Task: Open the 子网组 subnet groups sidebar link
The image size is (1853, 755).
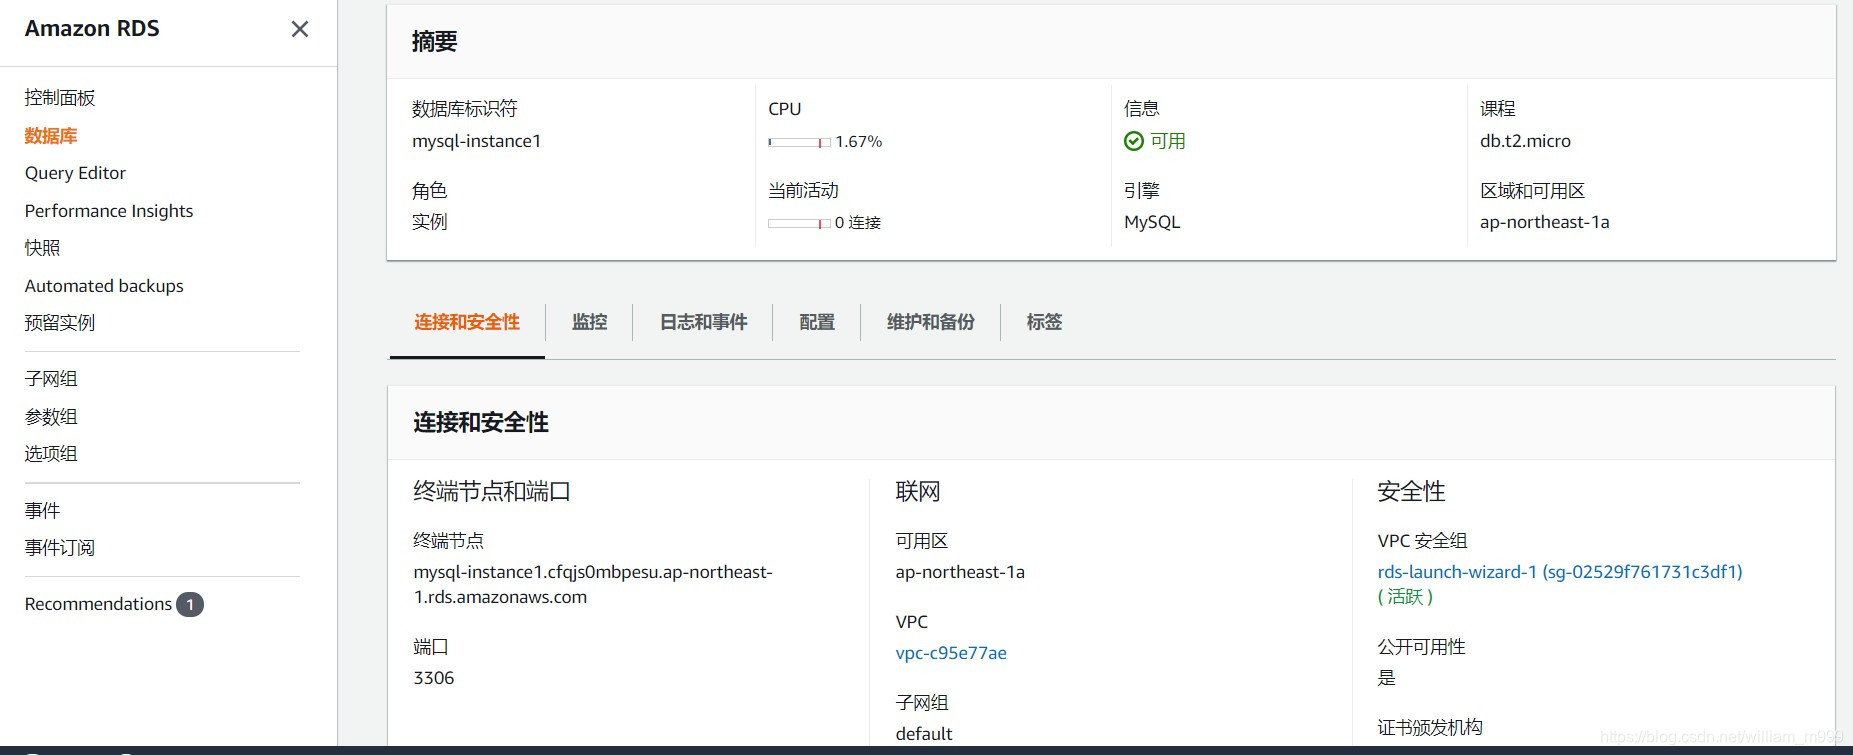Action: pos(51,379)
